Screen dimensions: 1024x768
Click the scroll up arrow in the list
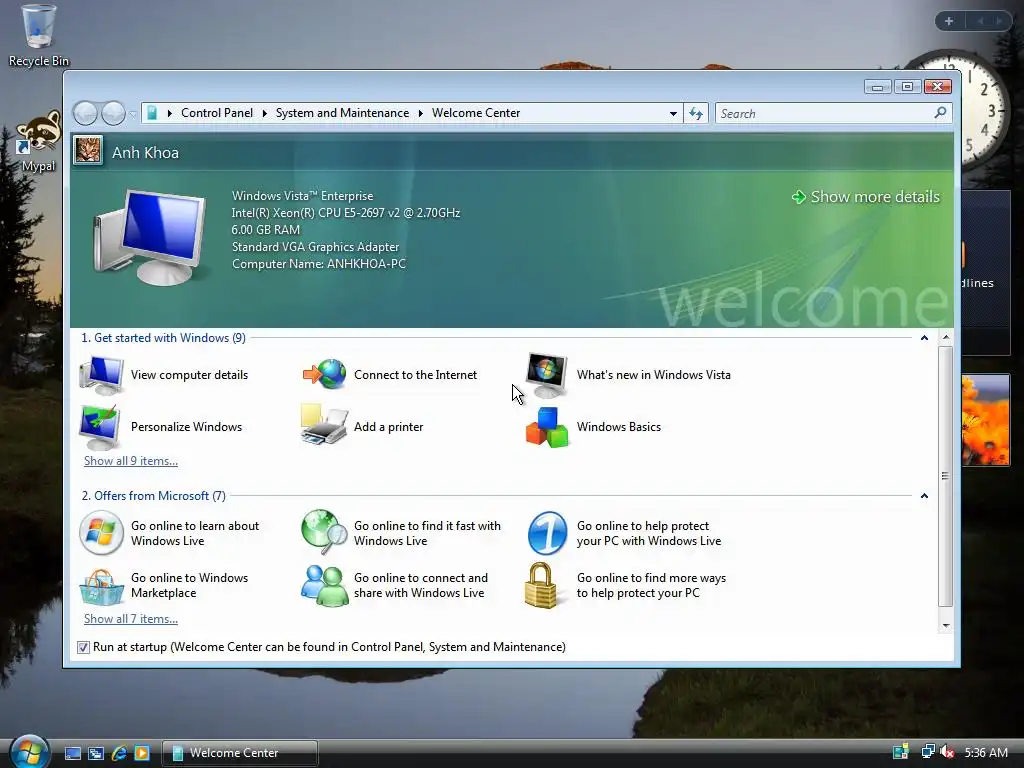(x=945, y=338)
